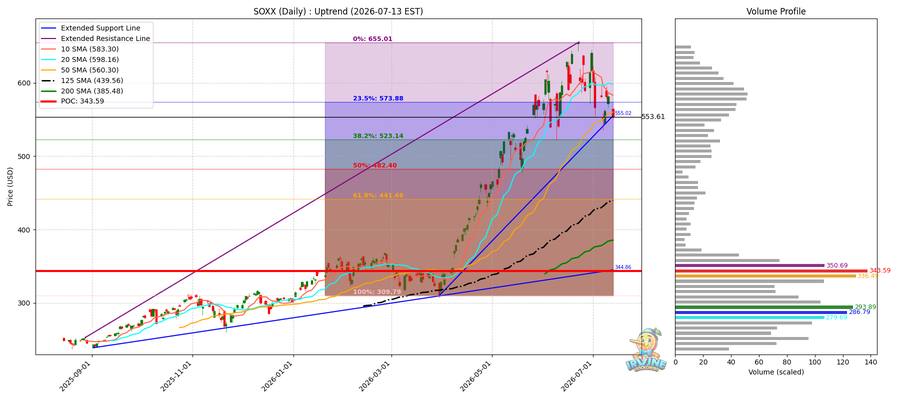Click the 500 price axis tick
The height and width of the screenshot is (400, 900).
25,156
